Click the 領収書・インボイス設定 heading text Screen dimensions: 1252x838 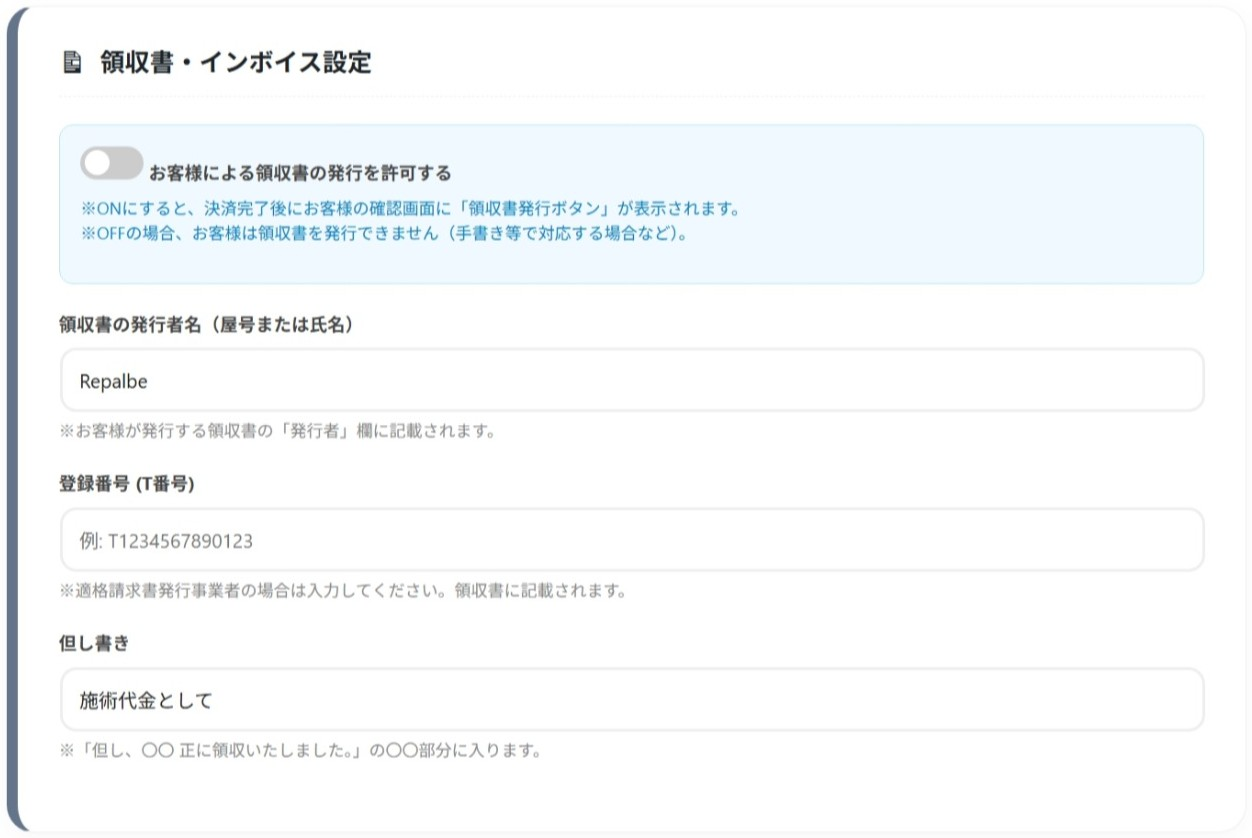click(x=235, y=63)
